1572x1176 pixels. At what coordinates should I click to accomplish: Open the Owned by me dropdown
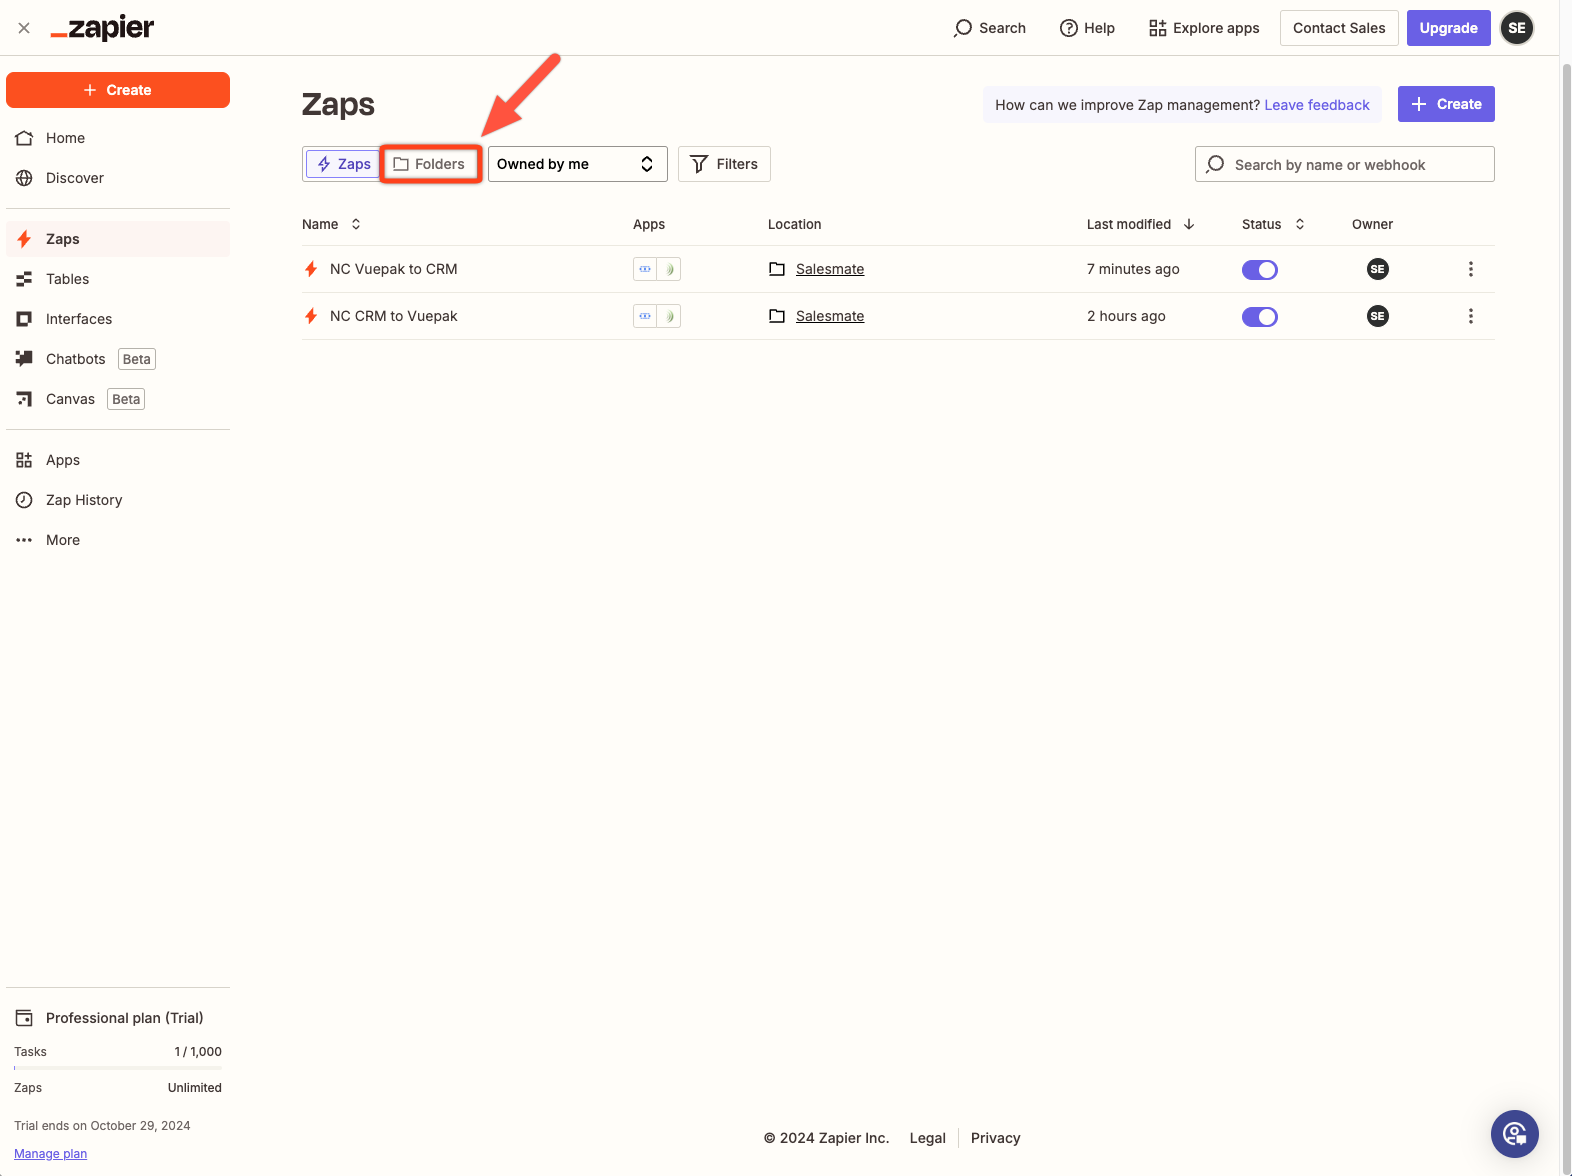click(577, 164)
